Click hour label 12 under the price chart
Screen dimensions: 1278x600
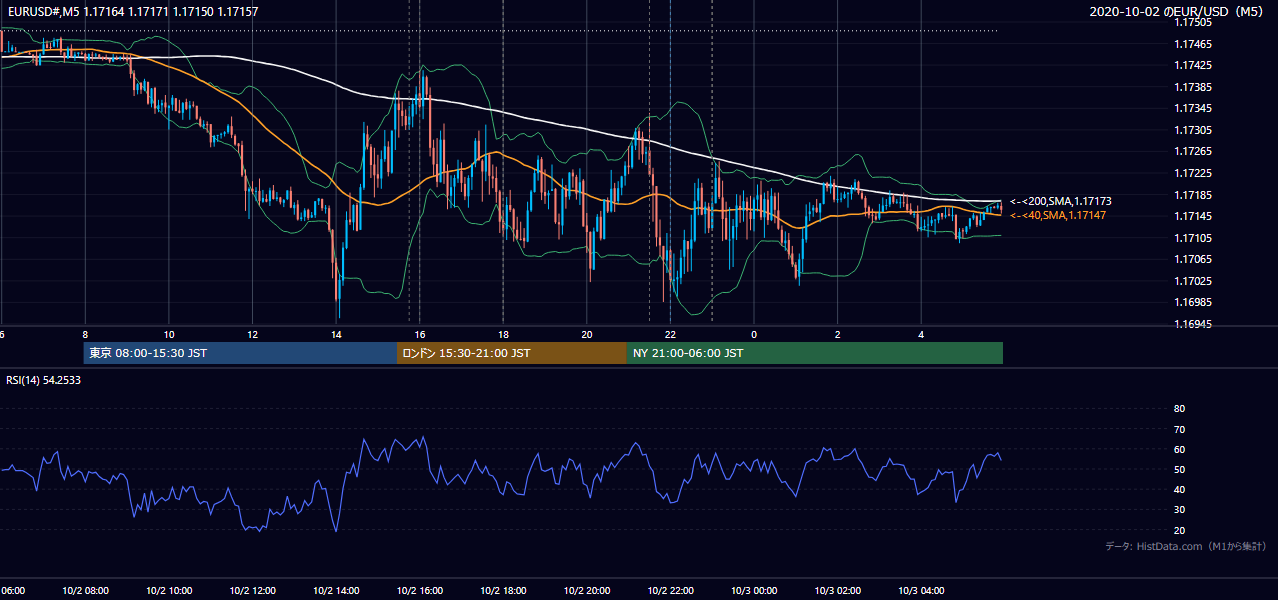pos(252,334)
